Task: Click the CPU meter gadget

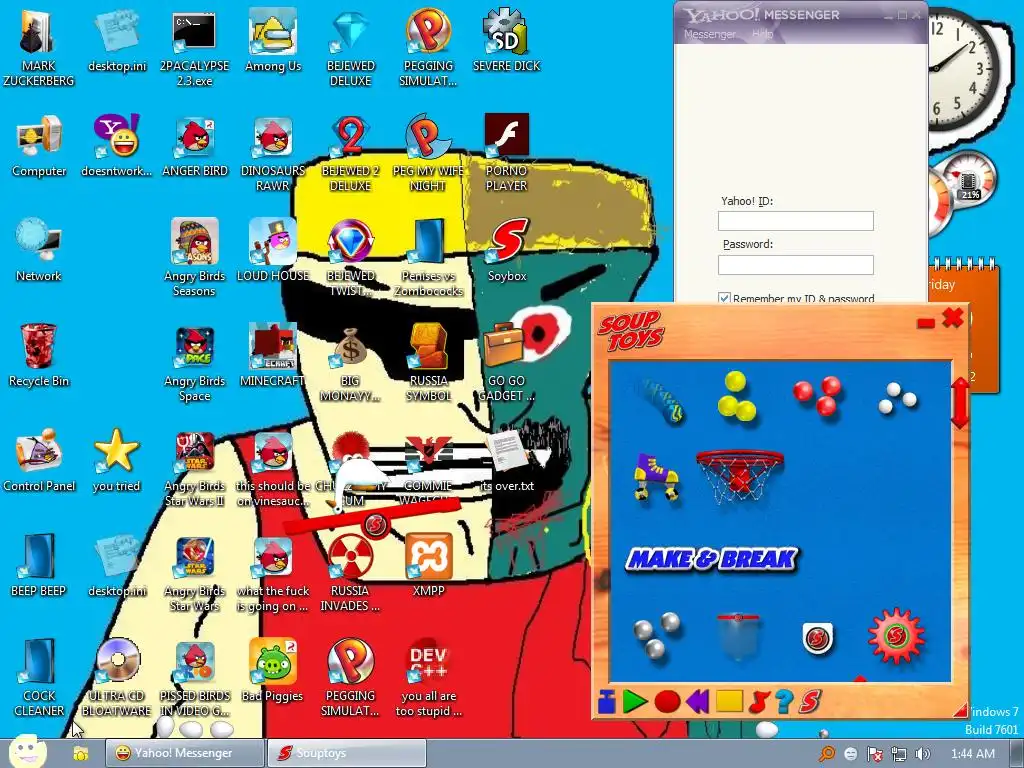Action: click(961, 191)
